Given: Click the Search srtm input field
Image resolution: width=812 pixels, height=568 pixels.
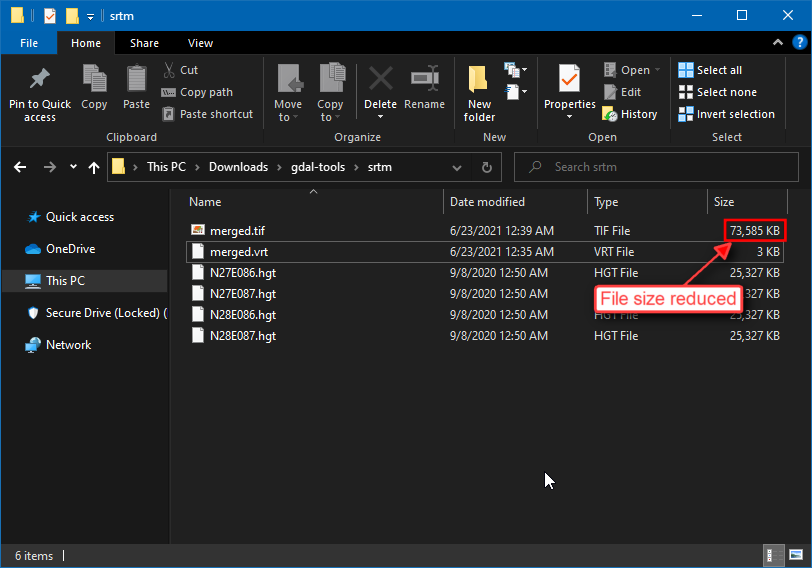Looking at the screenshot, I should 660,167.
